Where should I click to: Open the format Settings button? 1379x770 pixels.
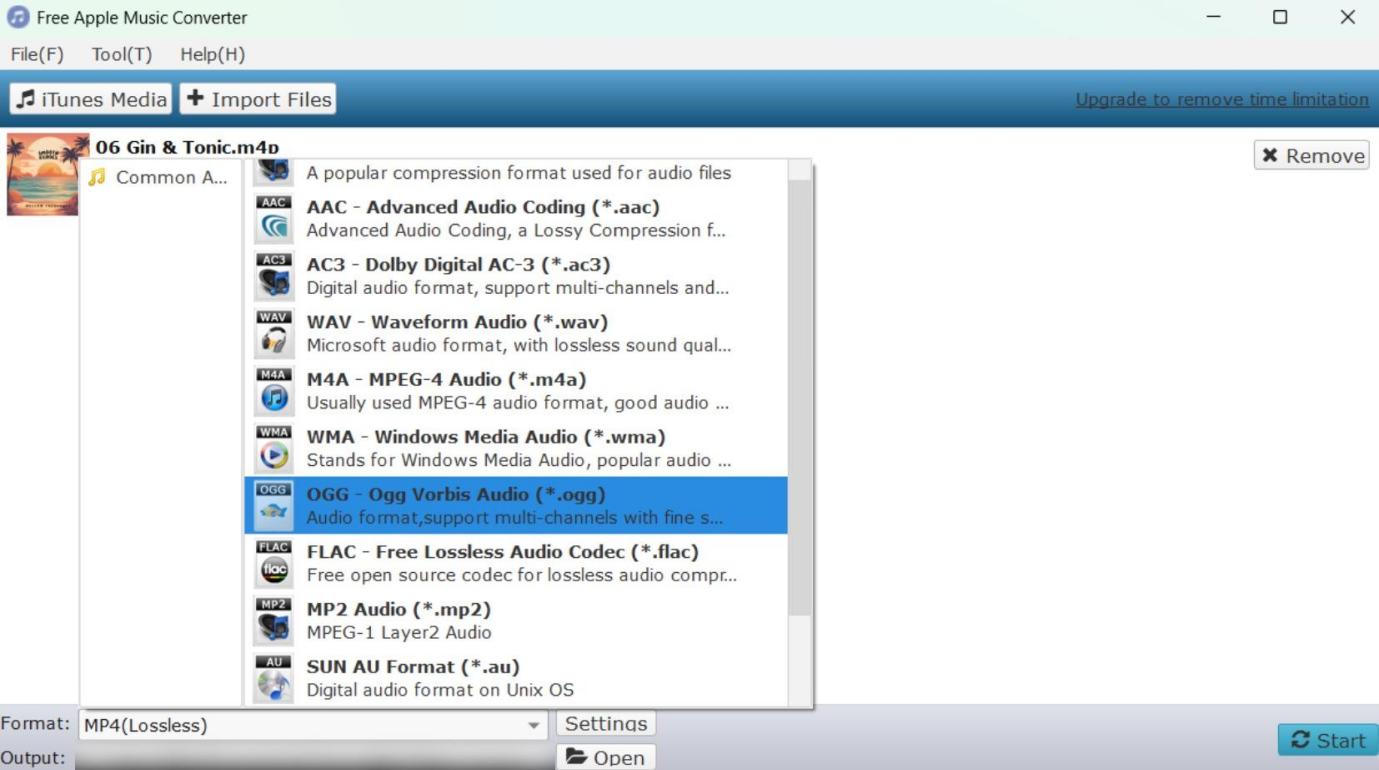pos(606,723)
